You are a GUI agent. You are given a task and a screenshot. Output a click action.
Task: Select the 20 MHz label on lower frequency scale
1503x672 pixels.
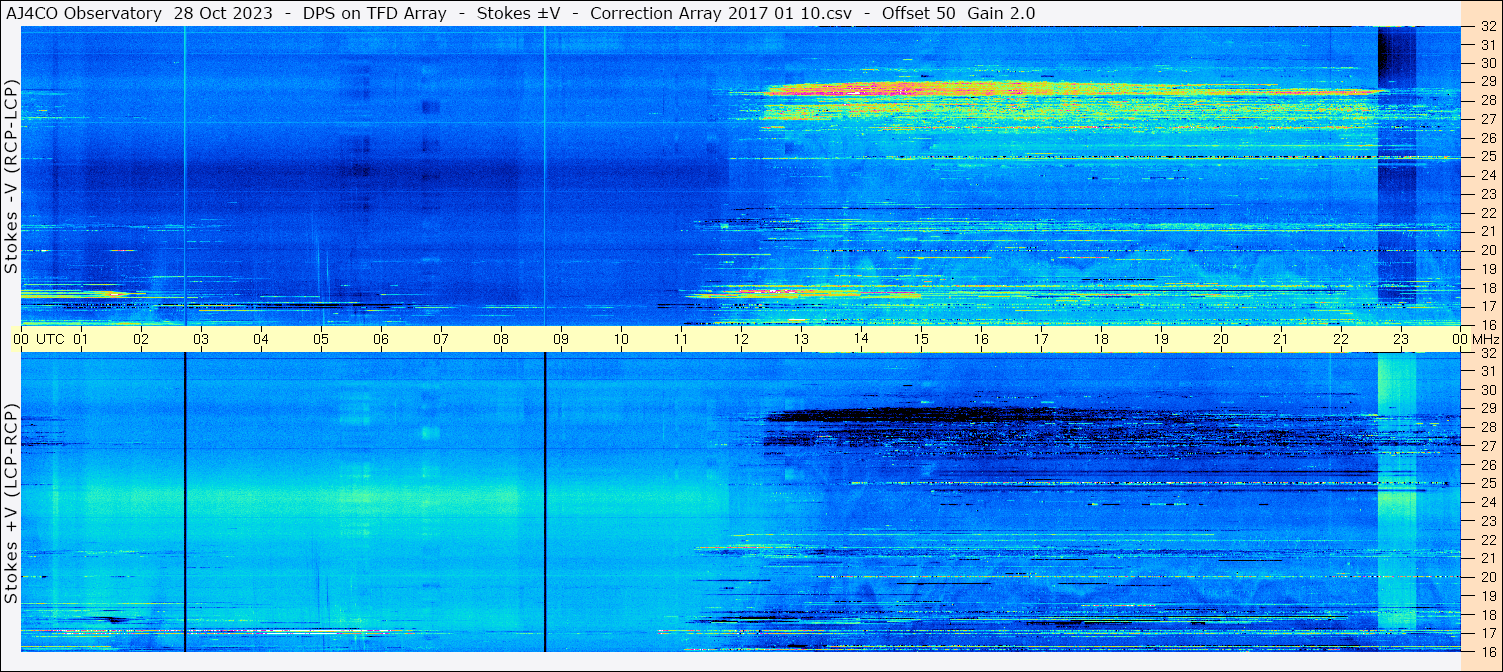tap(1488, 576)
